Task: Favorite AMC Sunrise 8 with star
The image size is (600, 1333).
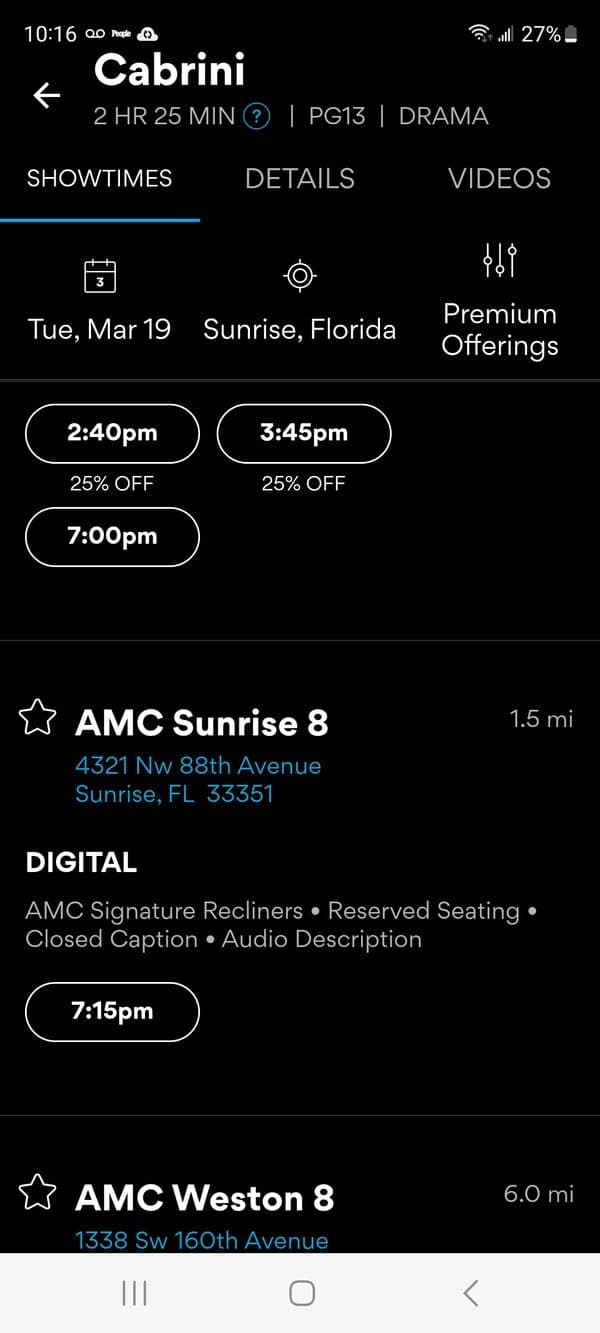Action: pyautogui.click(x=38, y=718)
